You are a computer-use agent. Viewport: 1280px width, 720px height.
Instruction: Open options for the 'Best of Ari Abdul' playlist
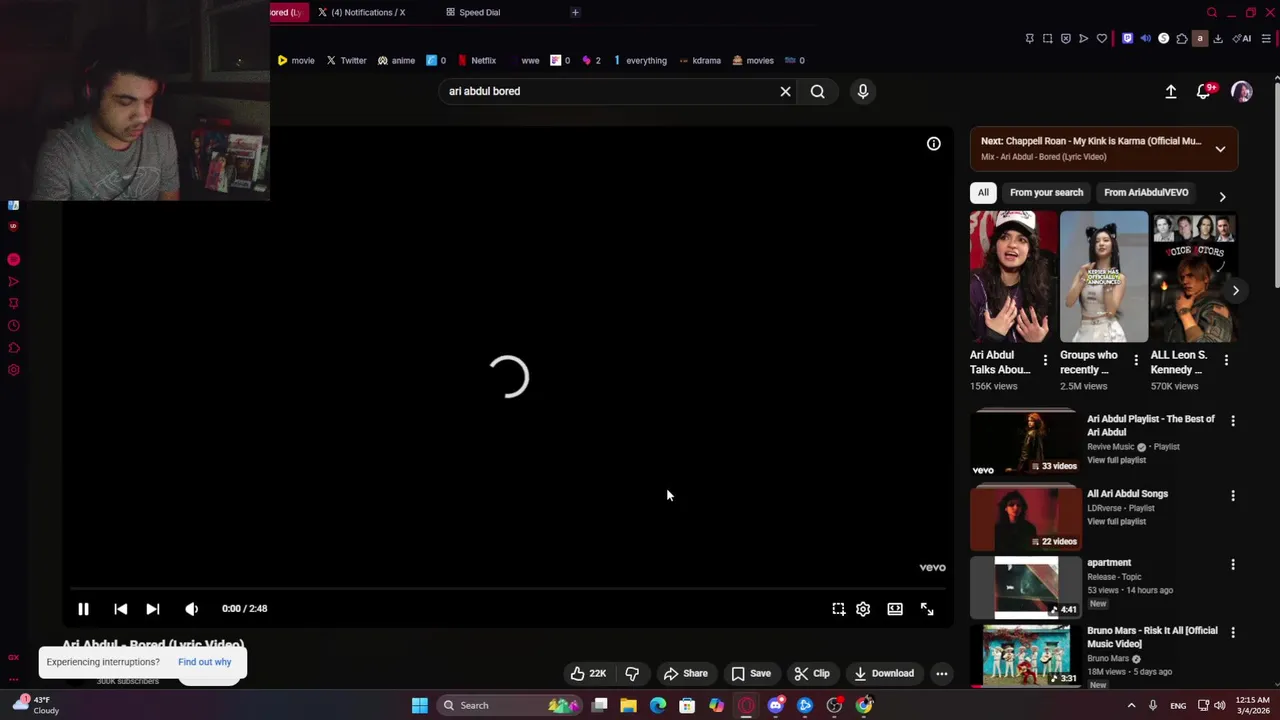click(x=1232, y=421)
